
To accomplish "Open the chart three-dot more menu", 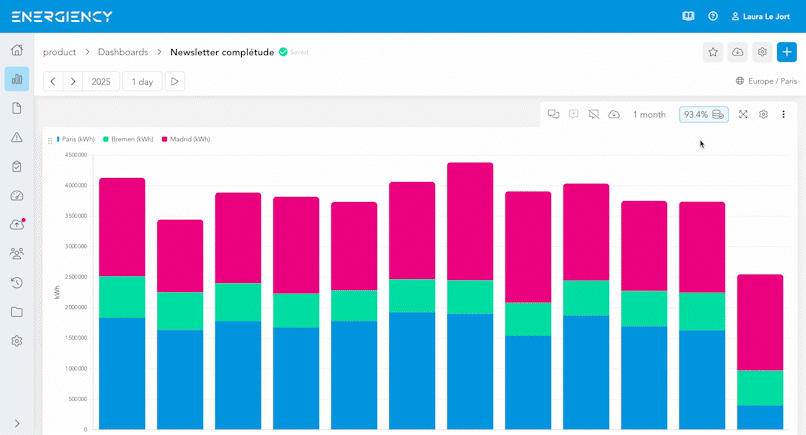I will click(x=783, y=114).
